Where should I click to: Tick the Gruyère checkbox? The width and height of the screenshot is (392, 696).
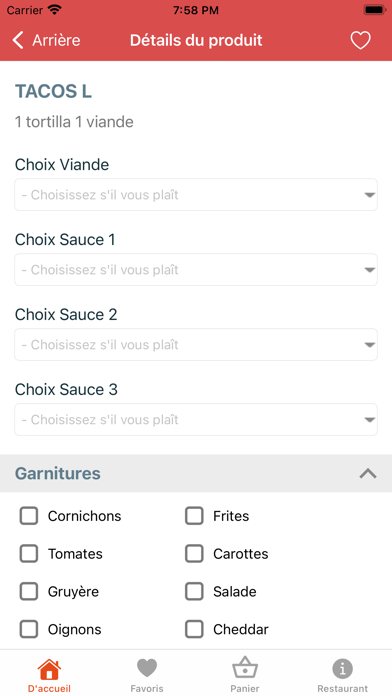pyautogui.click(x=29, y=592)
